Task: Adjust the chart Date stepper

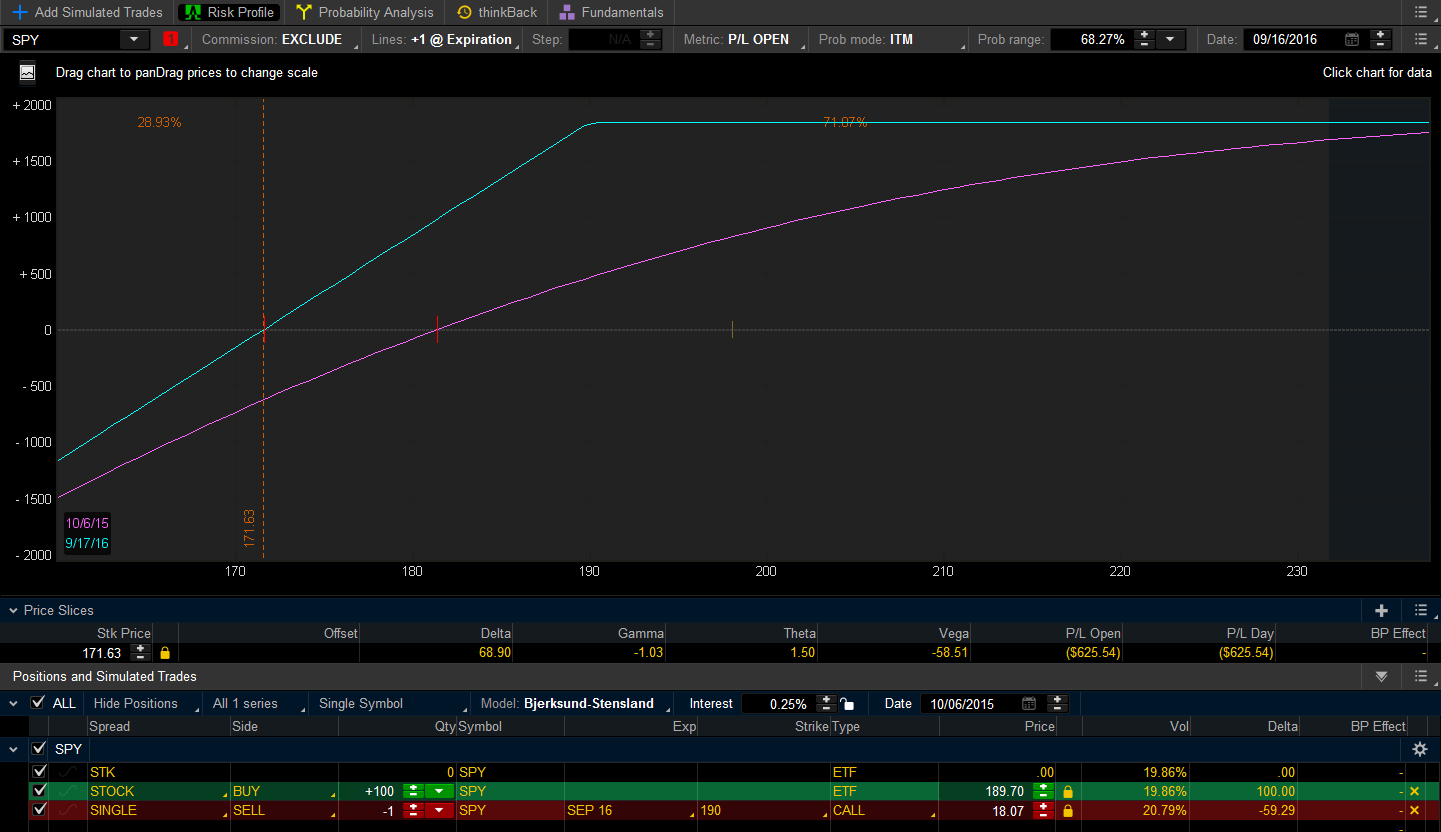Action: click(1381, 39)
